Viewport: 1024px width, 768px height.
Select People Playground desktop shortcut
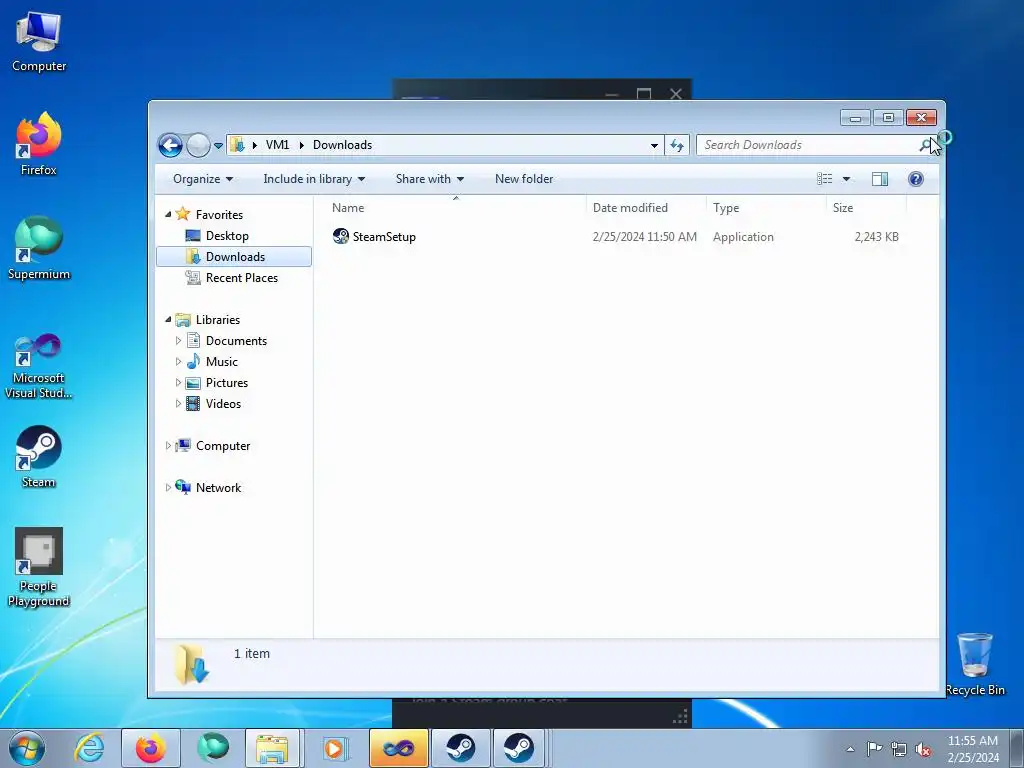pyautogui.click(x=39, y=567)
